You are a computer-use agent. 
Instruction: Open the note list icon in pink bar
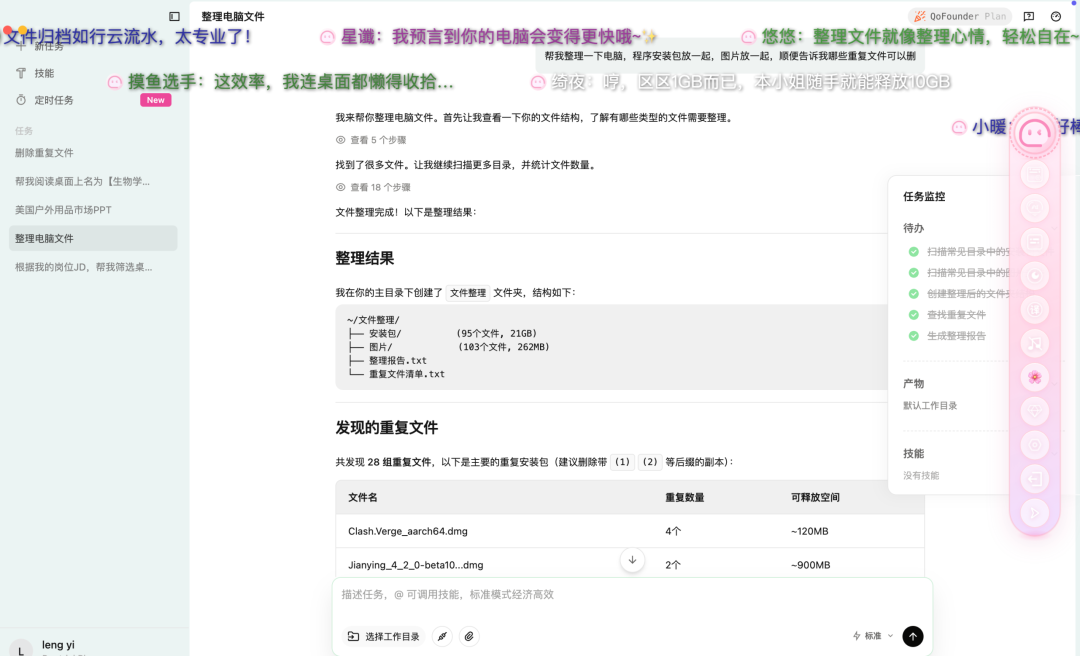click(x=1035, y=242)
